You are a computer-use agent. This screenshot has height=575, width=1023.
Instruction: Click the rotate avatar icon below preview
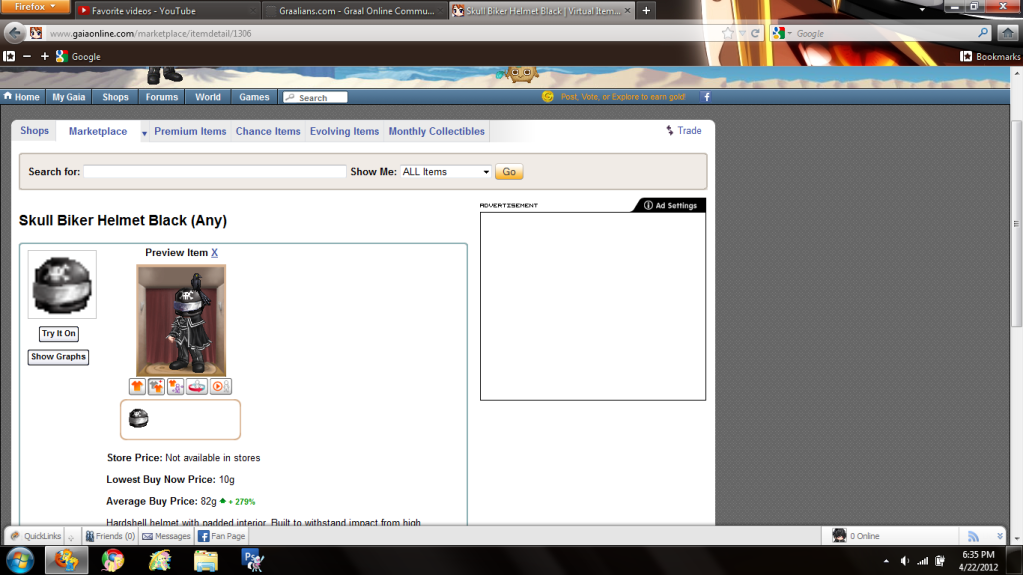click(198, 387)
